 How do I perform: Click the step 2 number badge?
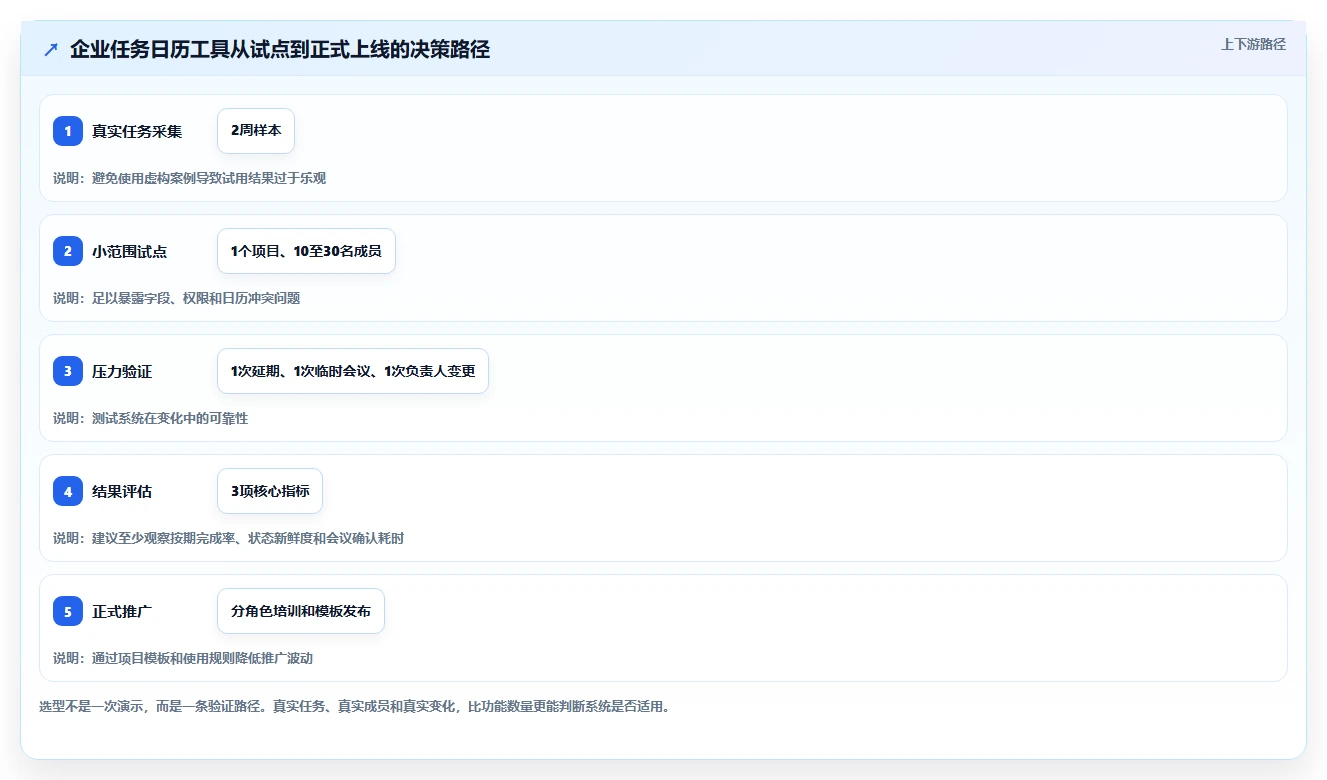(x=68, y=251)
